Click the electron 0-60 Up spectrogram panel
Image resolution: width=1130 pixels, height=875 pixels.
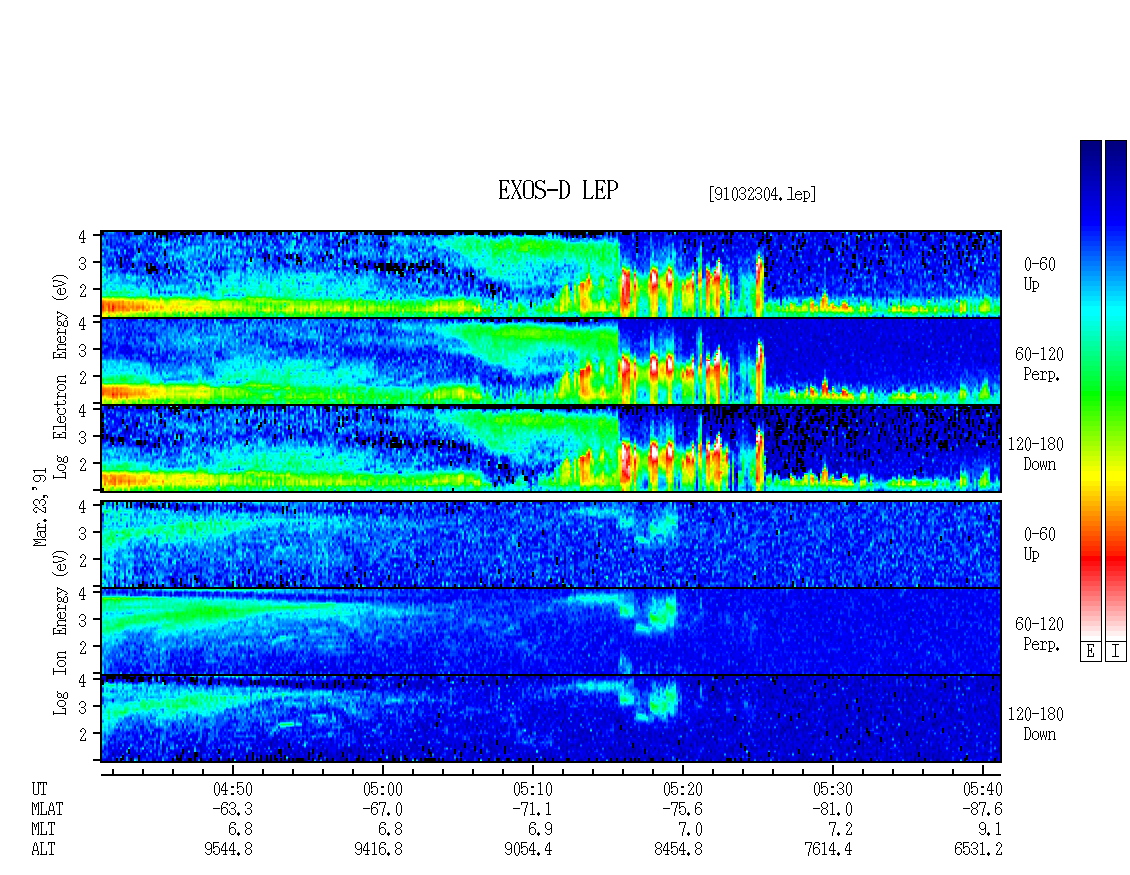[551, 274]
